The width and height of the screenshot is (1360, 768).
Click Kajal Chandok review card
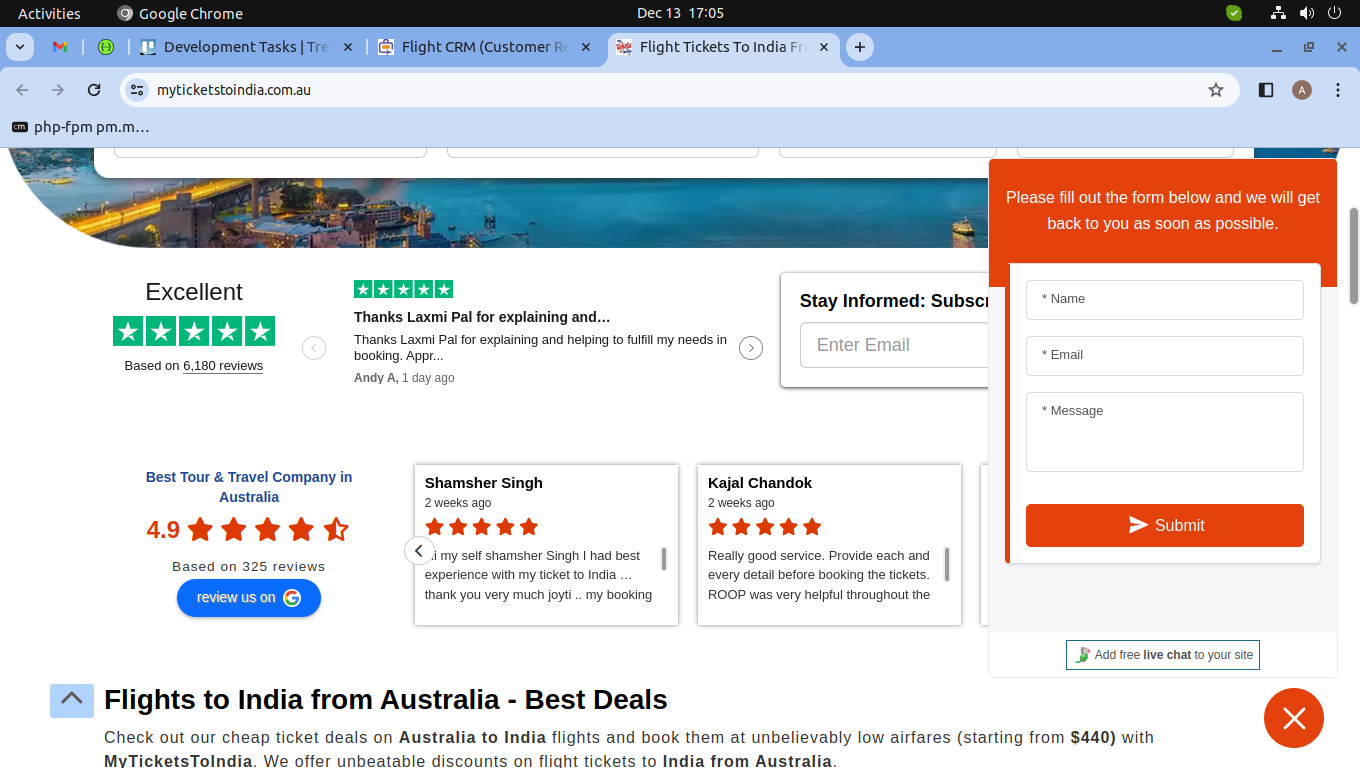pyautogui.click(x=829, y=545)
